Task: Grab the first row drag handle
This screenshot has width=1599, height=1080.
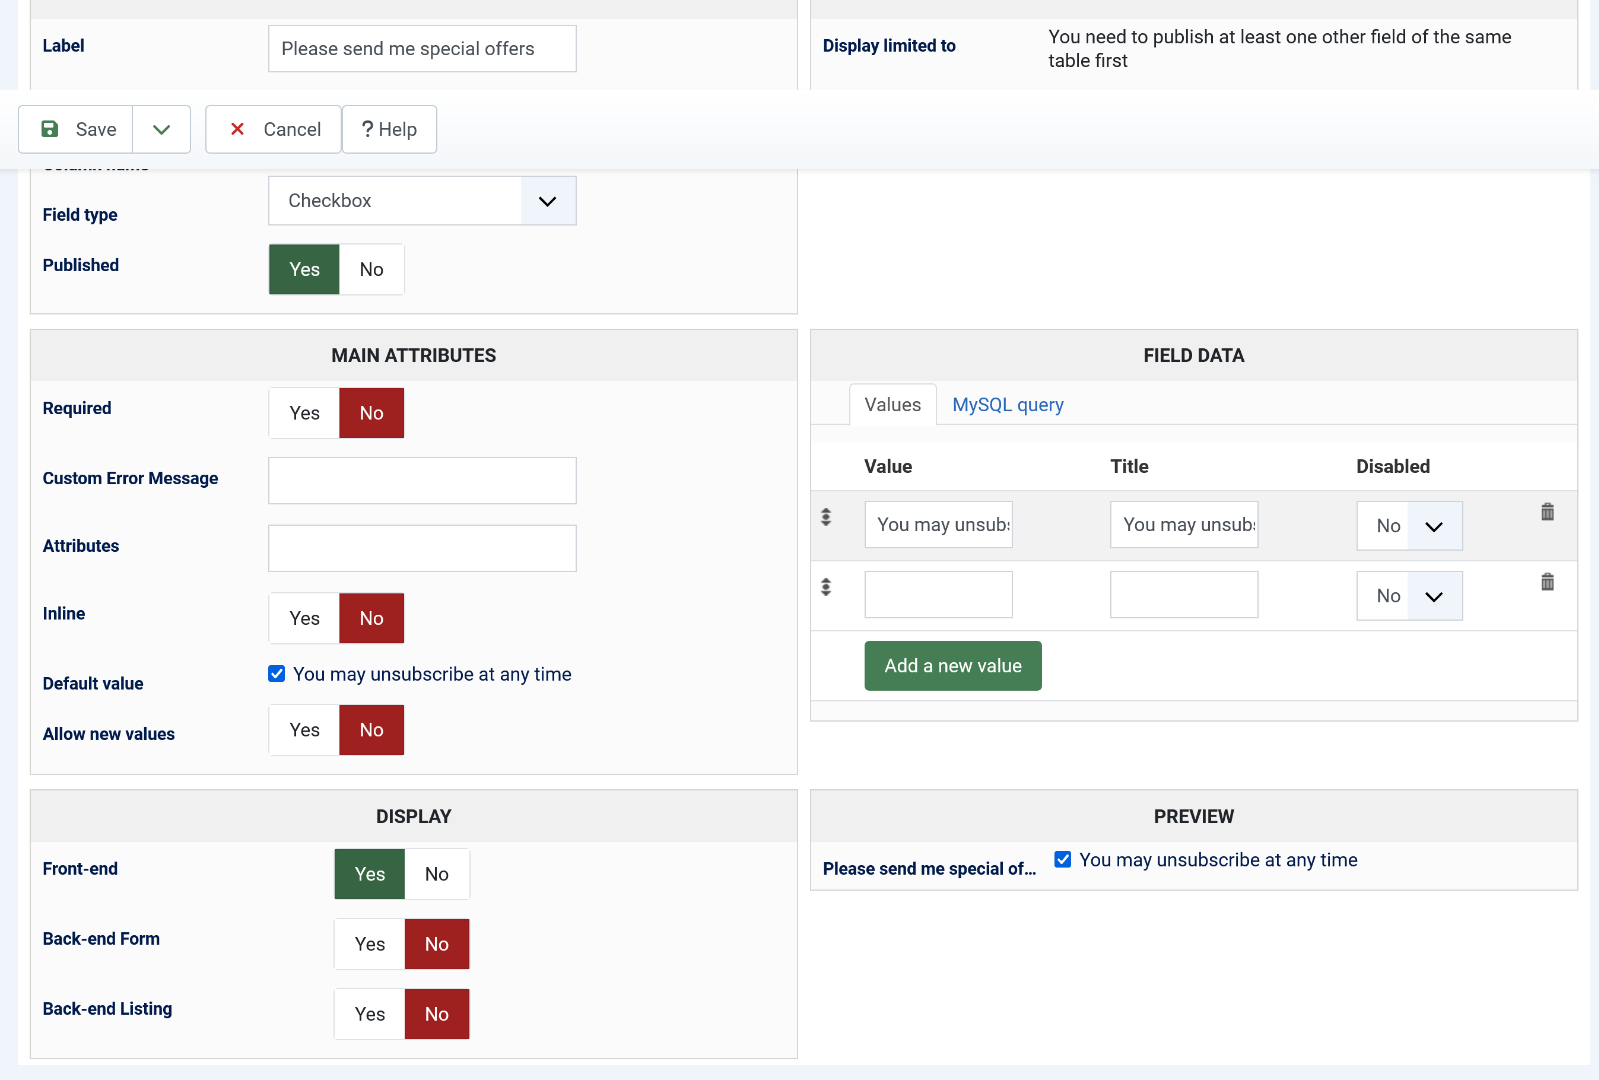Action: 826,517
